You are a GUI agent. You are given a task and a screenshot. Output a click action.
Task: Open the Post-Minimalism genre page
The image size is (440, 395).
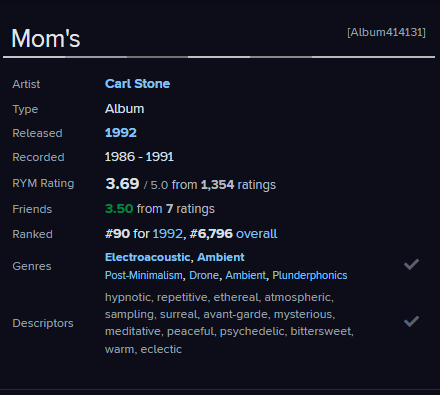[144, 275]
